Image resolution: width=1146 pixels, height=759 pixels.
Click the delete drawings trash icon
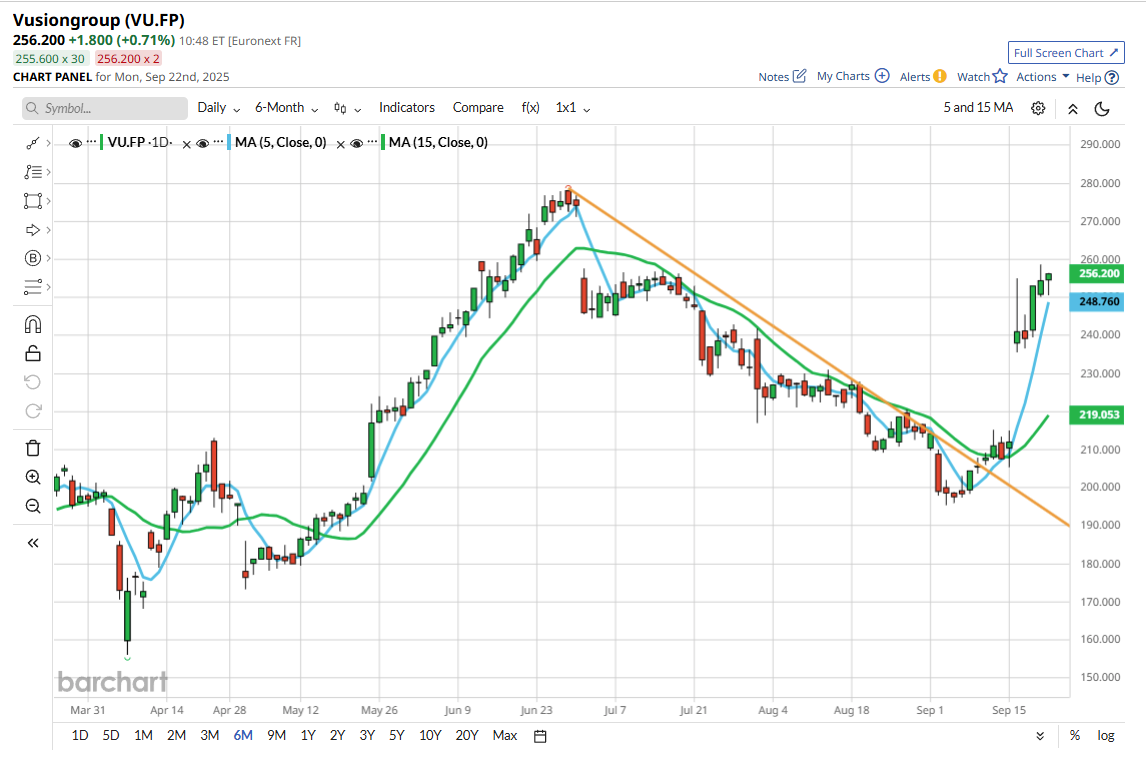coord(33,447)
